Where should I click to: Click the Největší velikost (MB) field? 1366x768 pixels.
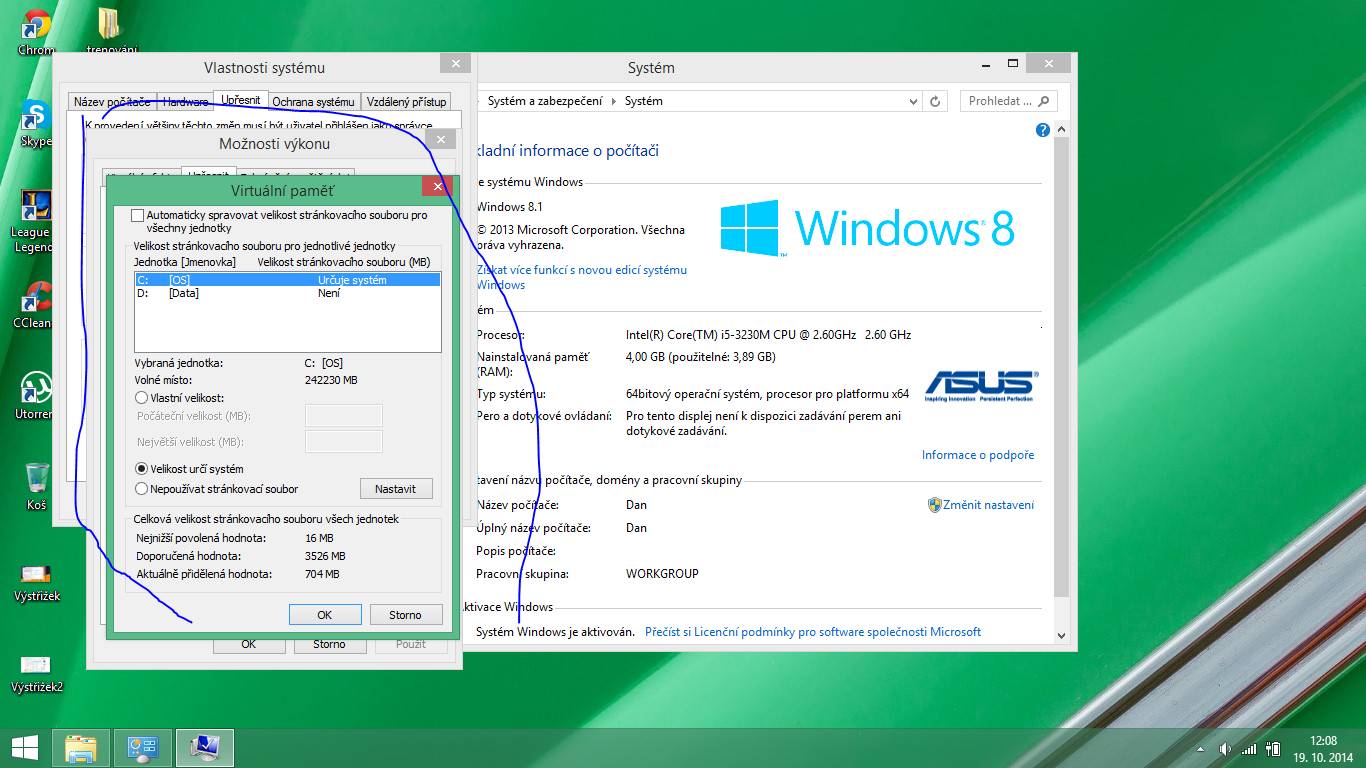[343, 442]
